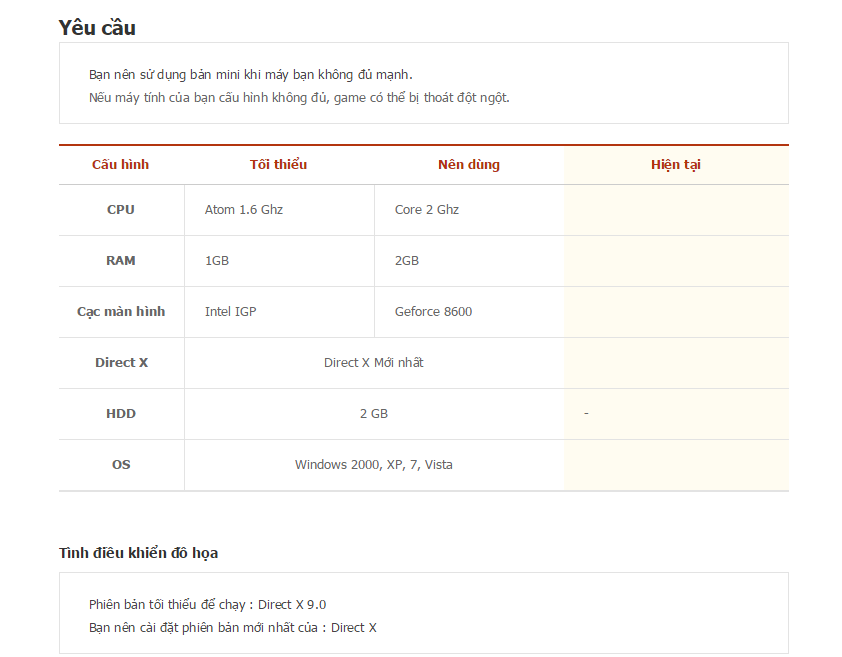Image resolution: width=842 pixels, height=657 pixels.
Task: Click the "2GB" recommended RAM value
Action: click(407, 261)
